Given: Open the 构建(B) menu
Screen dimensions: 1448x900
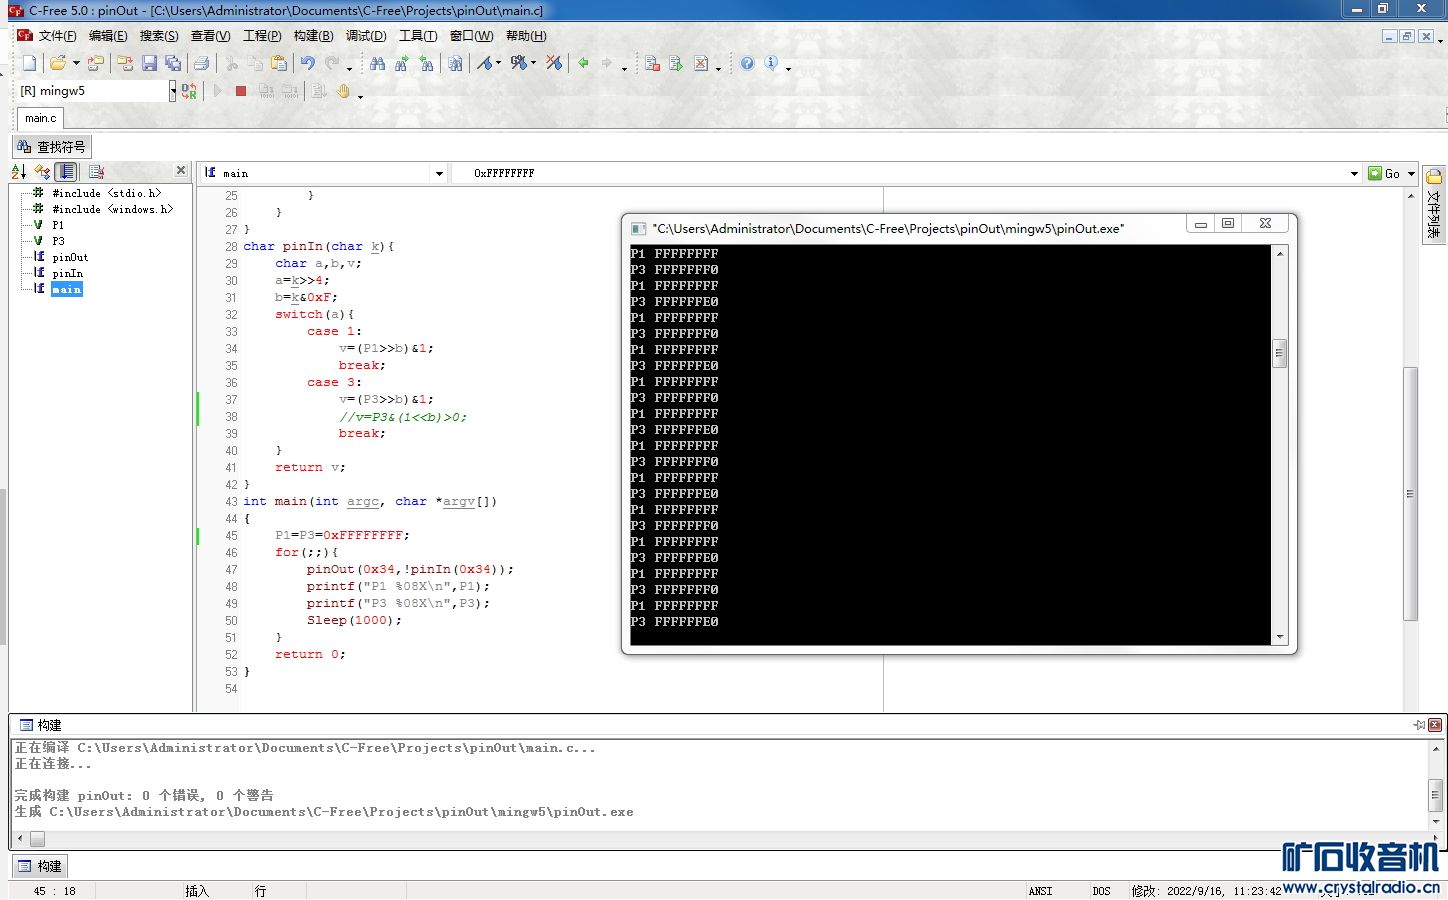Looking at the screenshot, I should pos(313,36).
